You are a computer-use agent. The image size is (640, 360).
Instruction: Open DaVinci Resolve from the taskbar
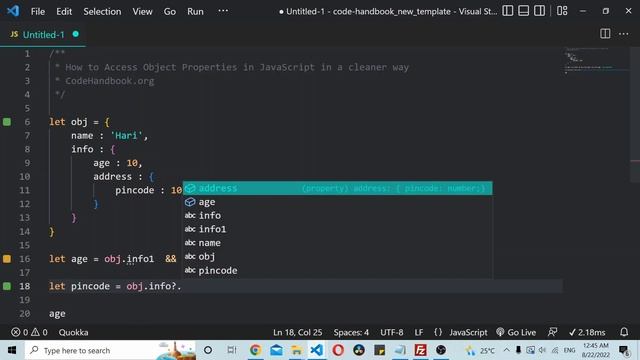(359, 350)
